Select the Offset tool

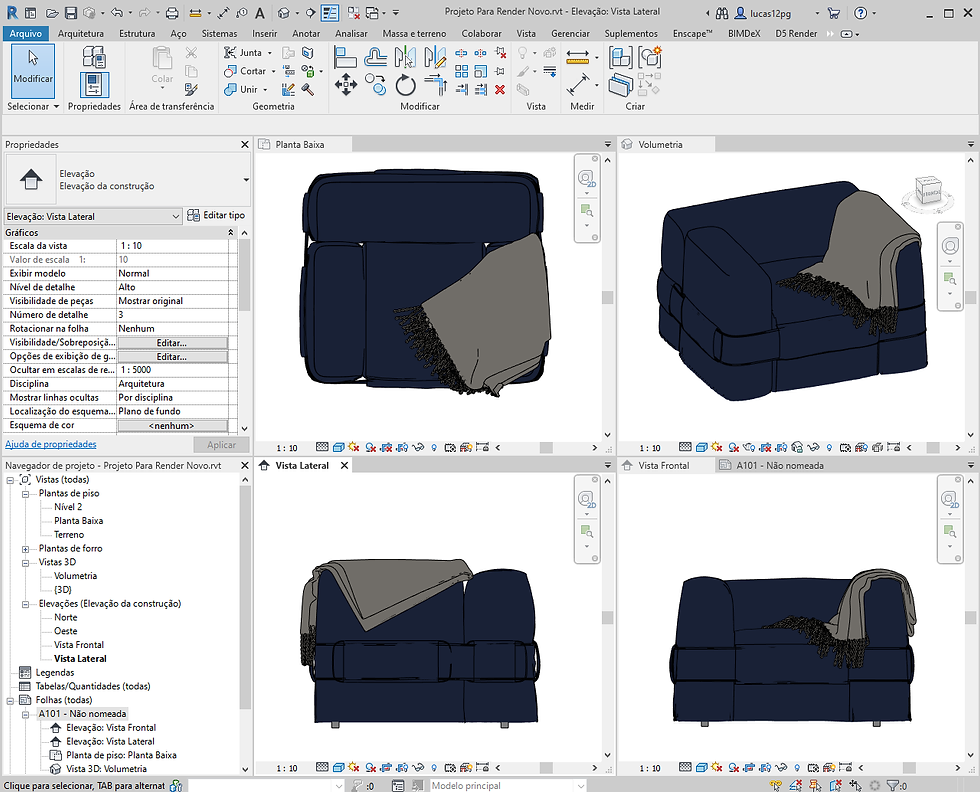point(375,57)
